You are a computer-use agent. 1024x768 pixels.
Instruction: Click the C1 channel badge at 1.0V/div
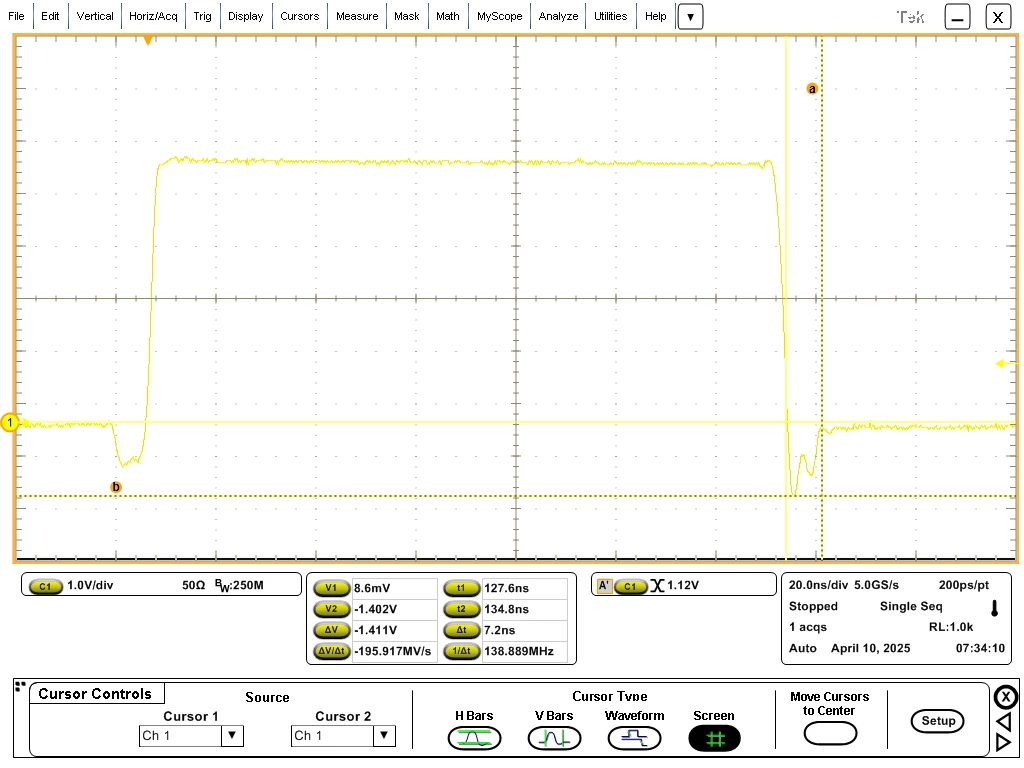point(45,586)
